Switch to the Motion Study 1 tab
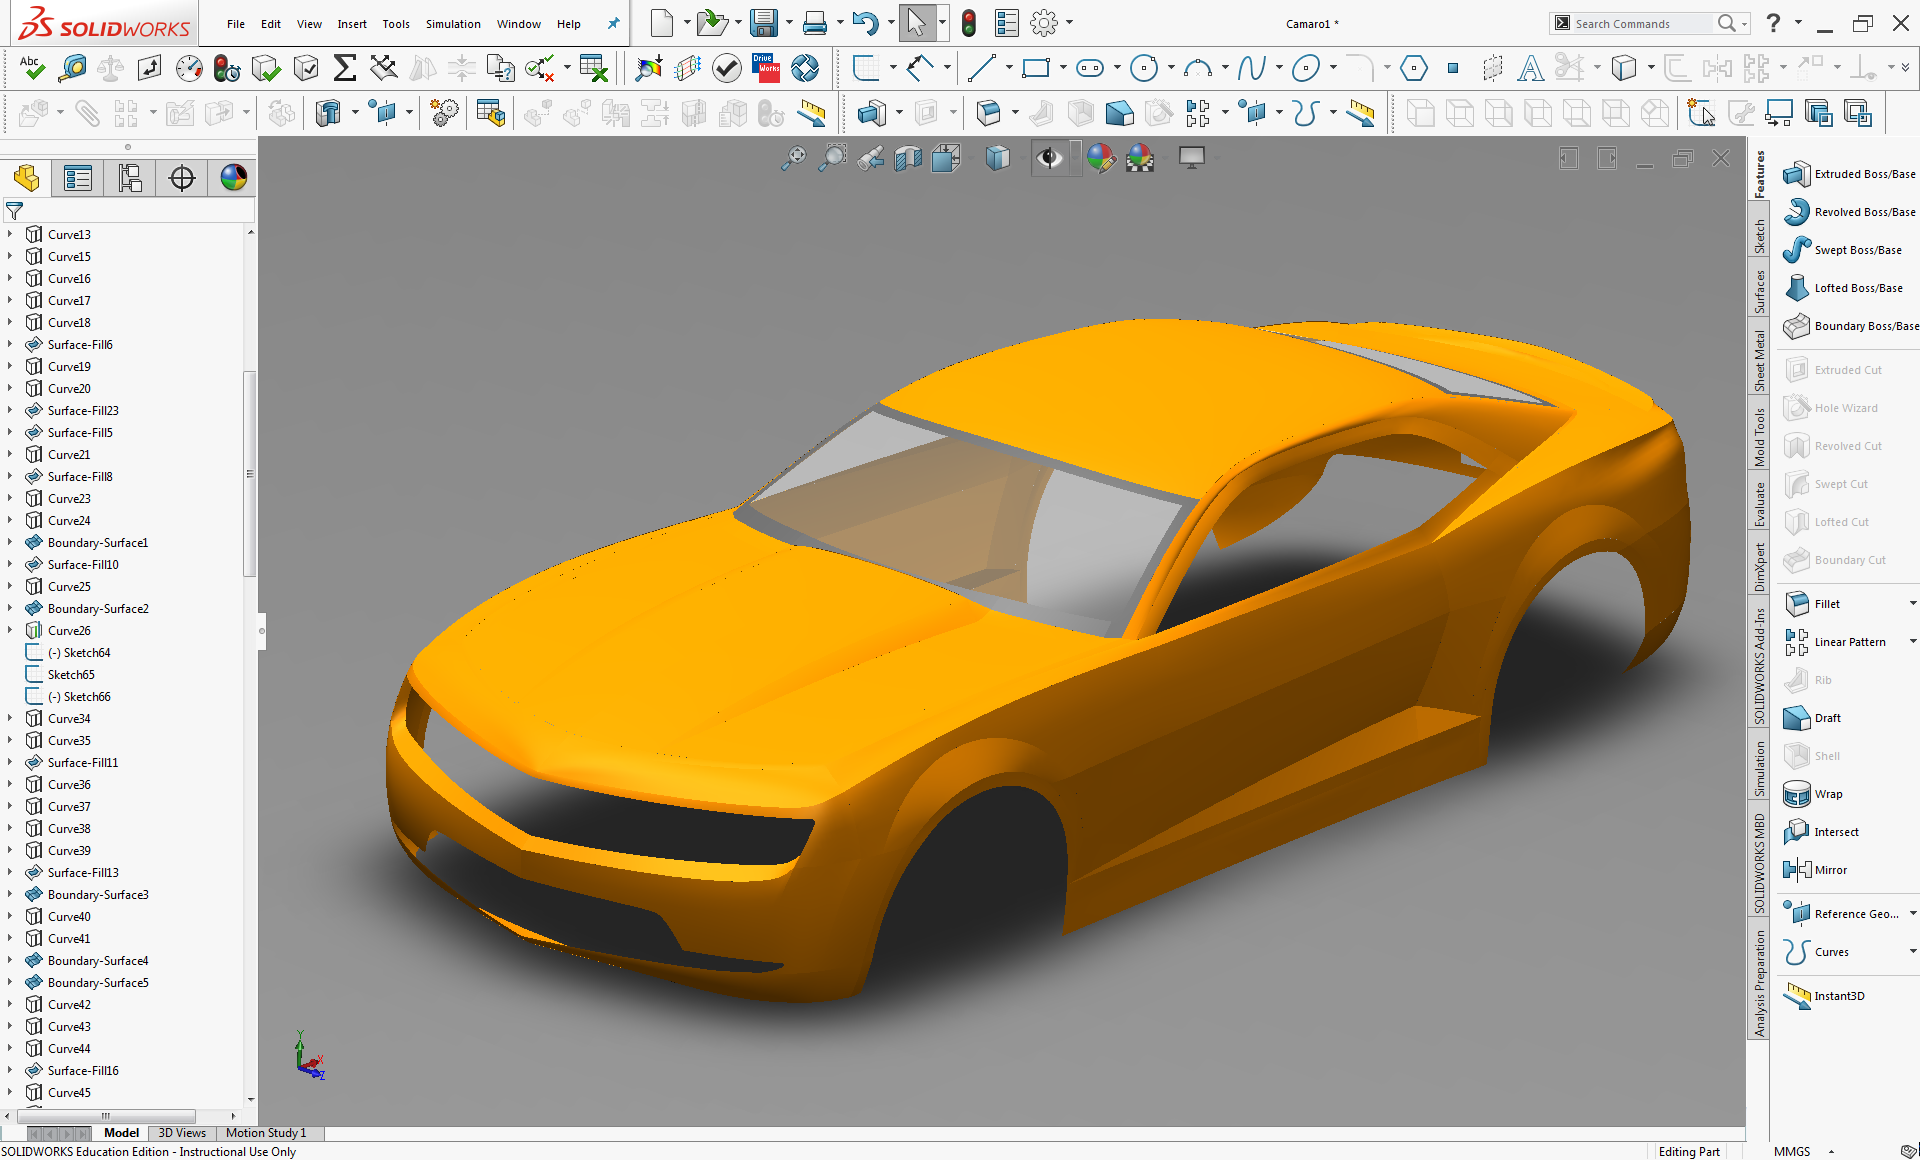The height and width of the screenshot is (1160, 1922). point(265,1133)
